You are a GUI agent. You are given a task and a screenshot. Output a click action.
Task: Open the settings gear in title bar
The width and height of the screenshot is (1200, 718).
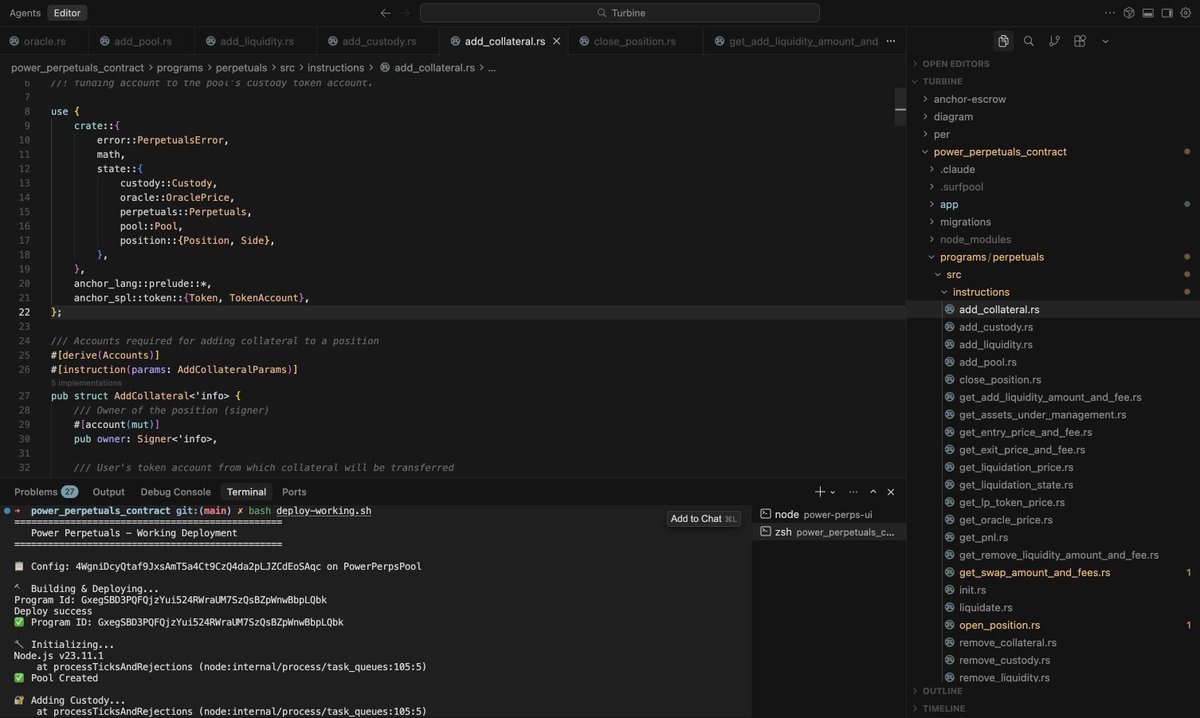coord(1184,13)
